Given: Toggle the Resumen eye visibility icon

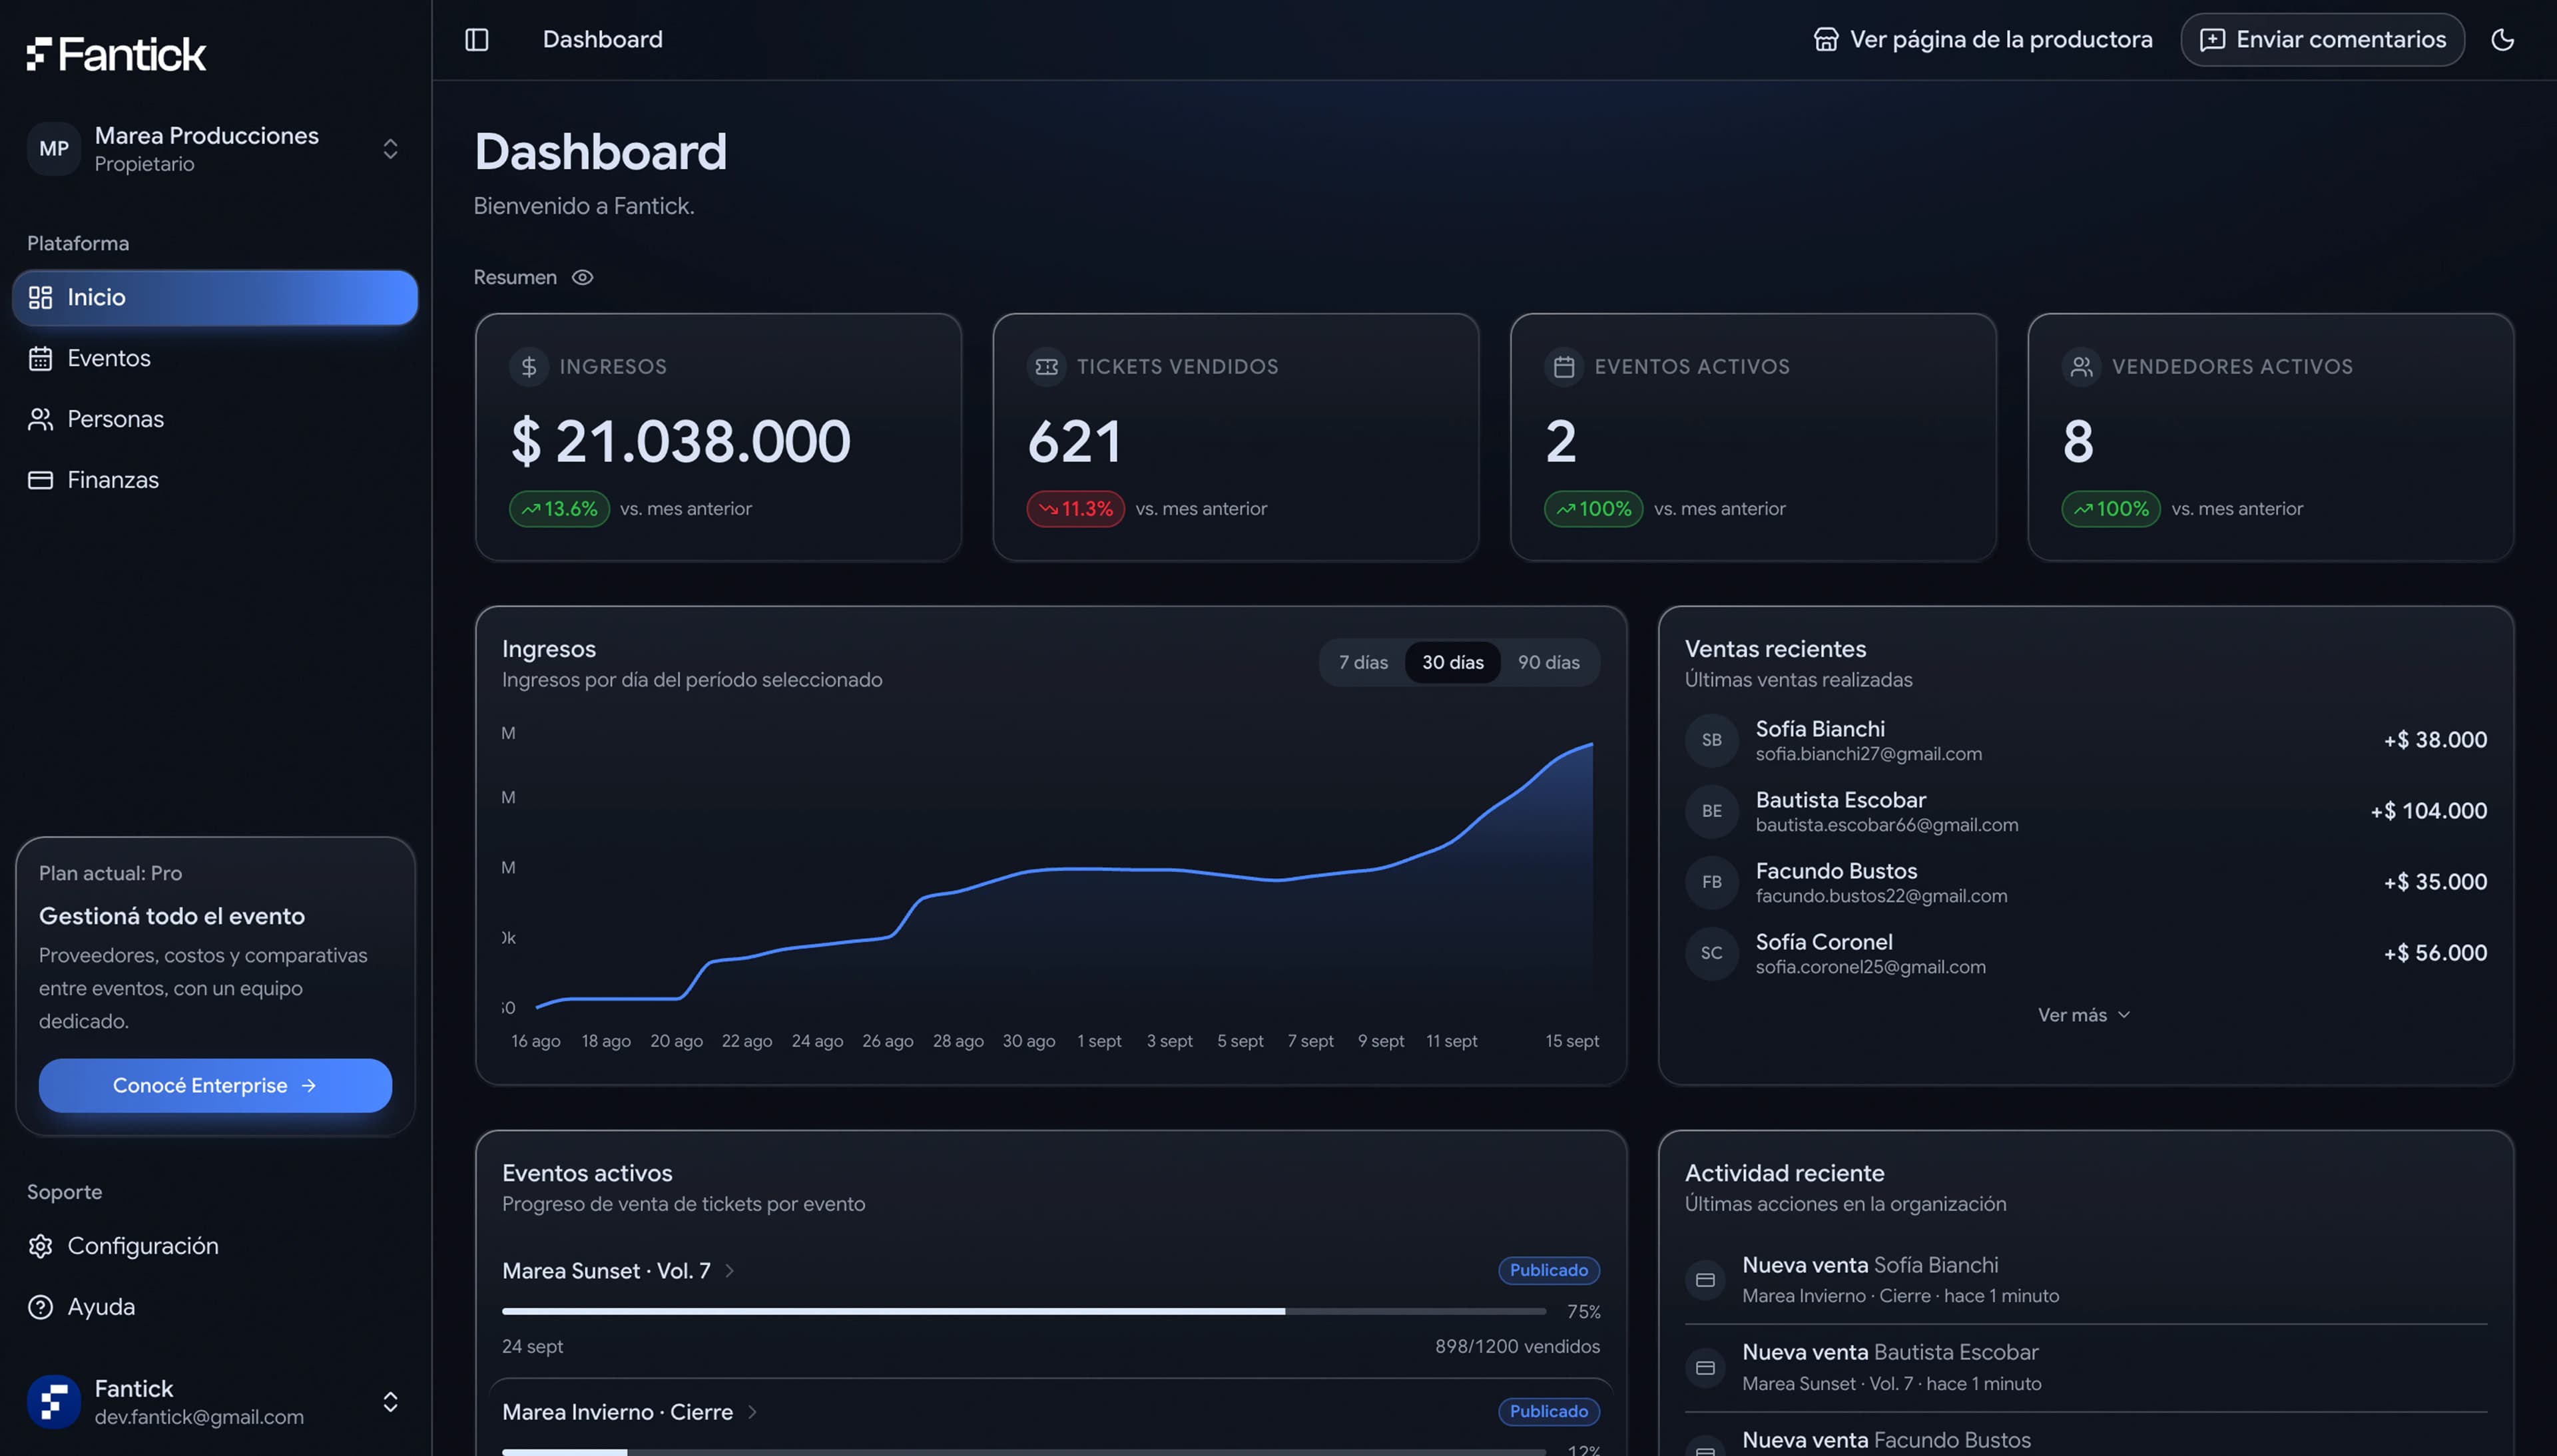Looking at the screenshot, I should [x=582, y=278].
